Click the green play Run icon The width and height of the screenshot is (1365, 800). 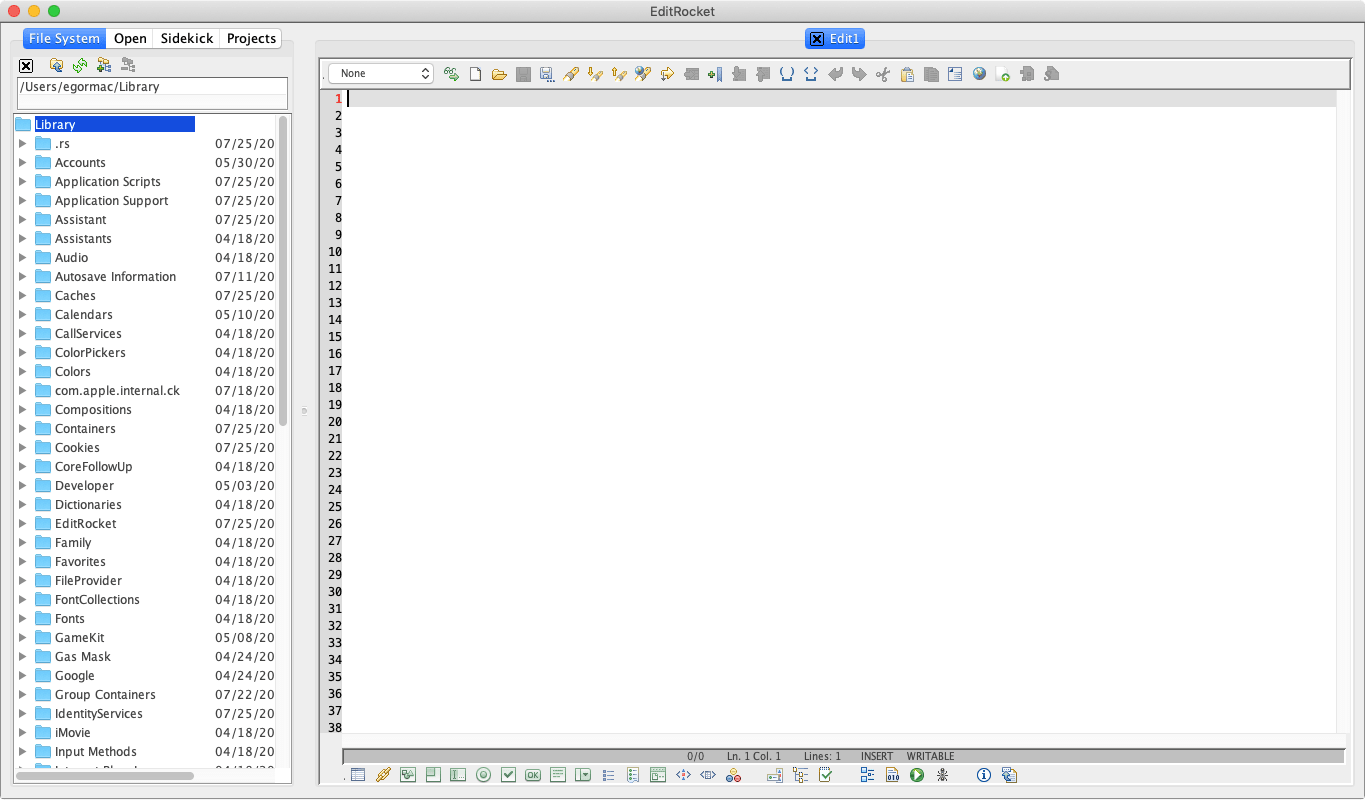click(x=917, y=775)
